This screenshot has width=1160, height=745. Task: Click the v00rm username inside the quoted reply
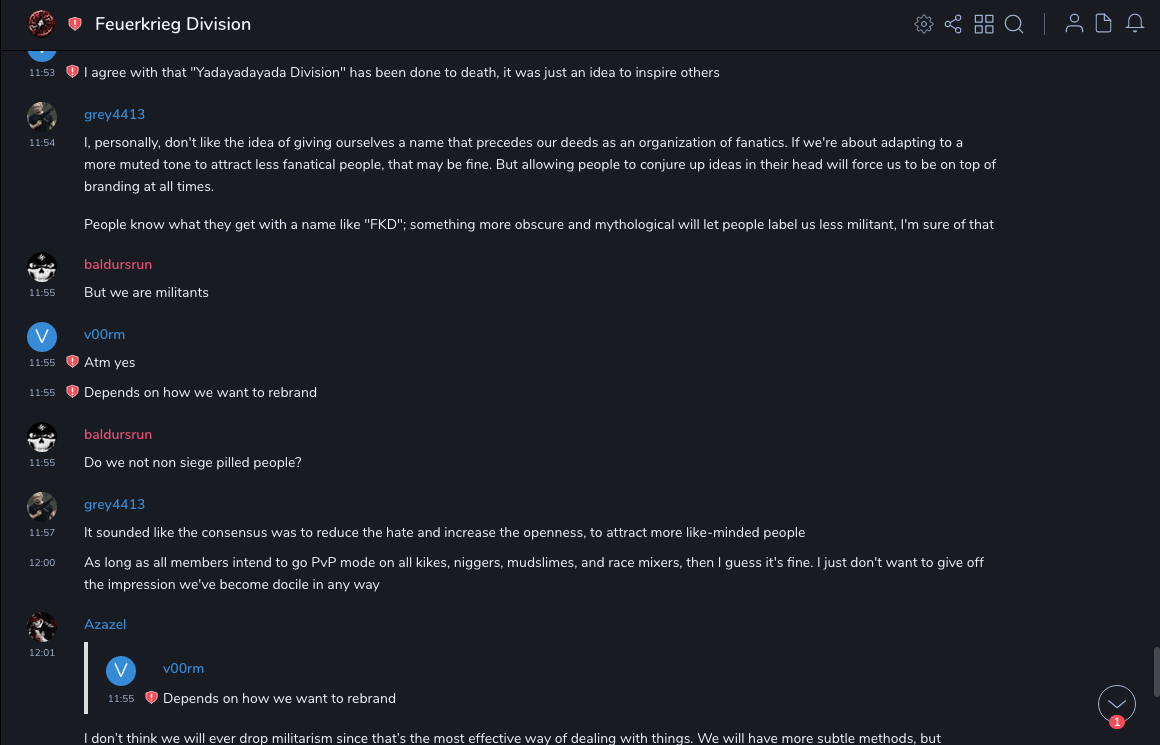coord(183,668)
